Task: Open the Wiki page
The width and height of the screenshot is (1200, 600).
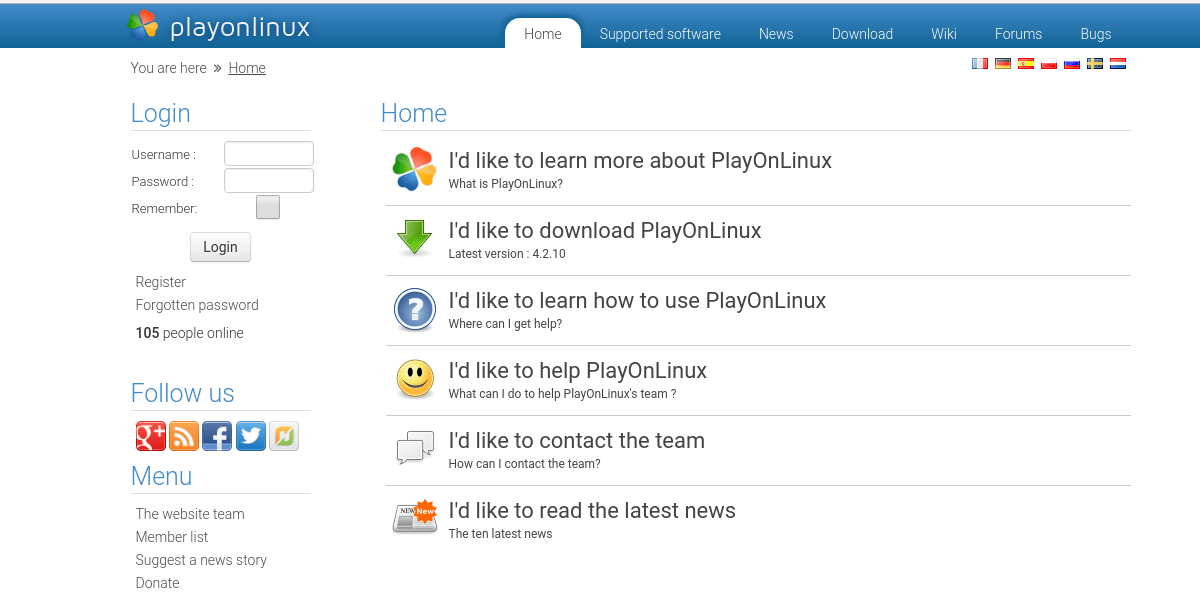Action: point(943,34)
